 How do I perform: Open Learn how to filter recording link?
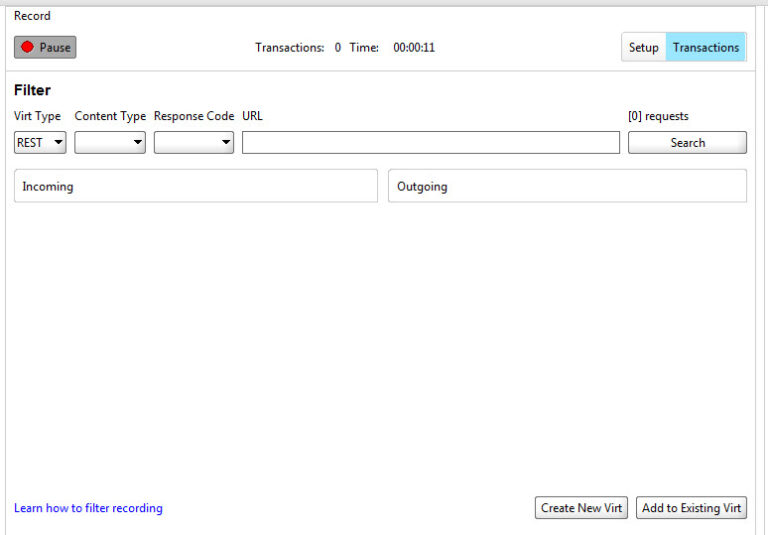pyautogui.click(x=88, y=508)
